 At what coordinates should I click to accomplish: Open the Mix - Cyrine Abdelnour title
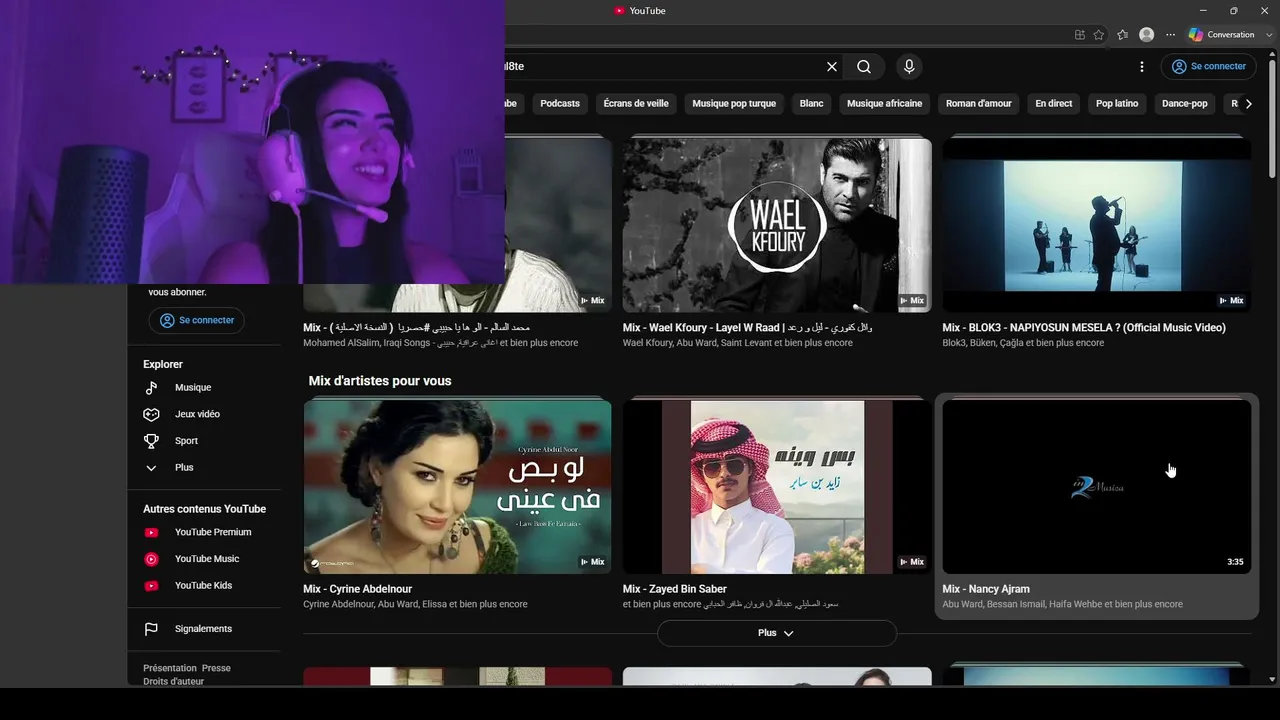(x=358, y=589)
